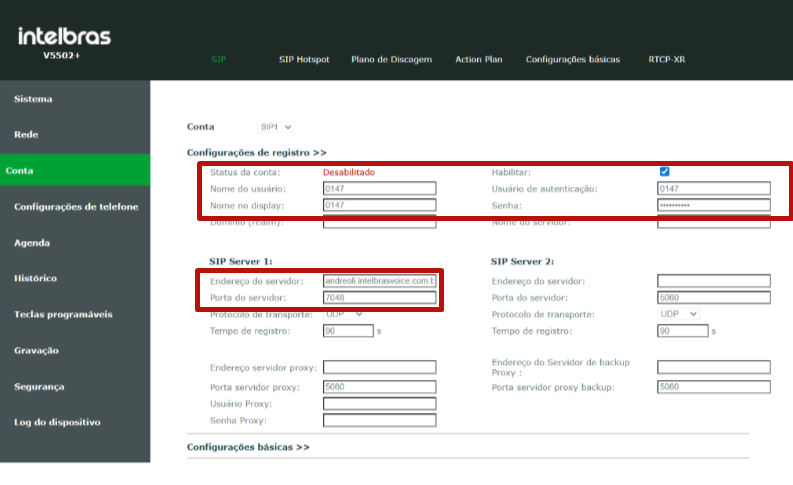793x485 pixels.
Task: Open SIP Server 2 Protocolo de transporte dropdown
Action: [678, 314]
